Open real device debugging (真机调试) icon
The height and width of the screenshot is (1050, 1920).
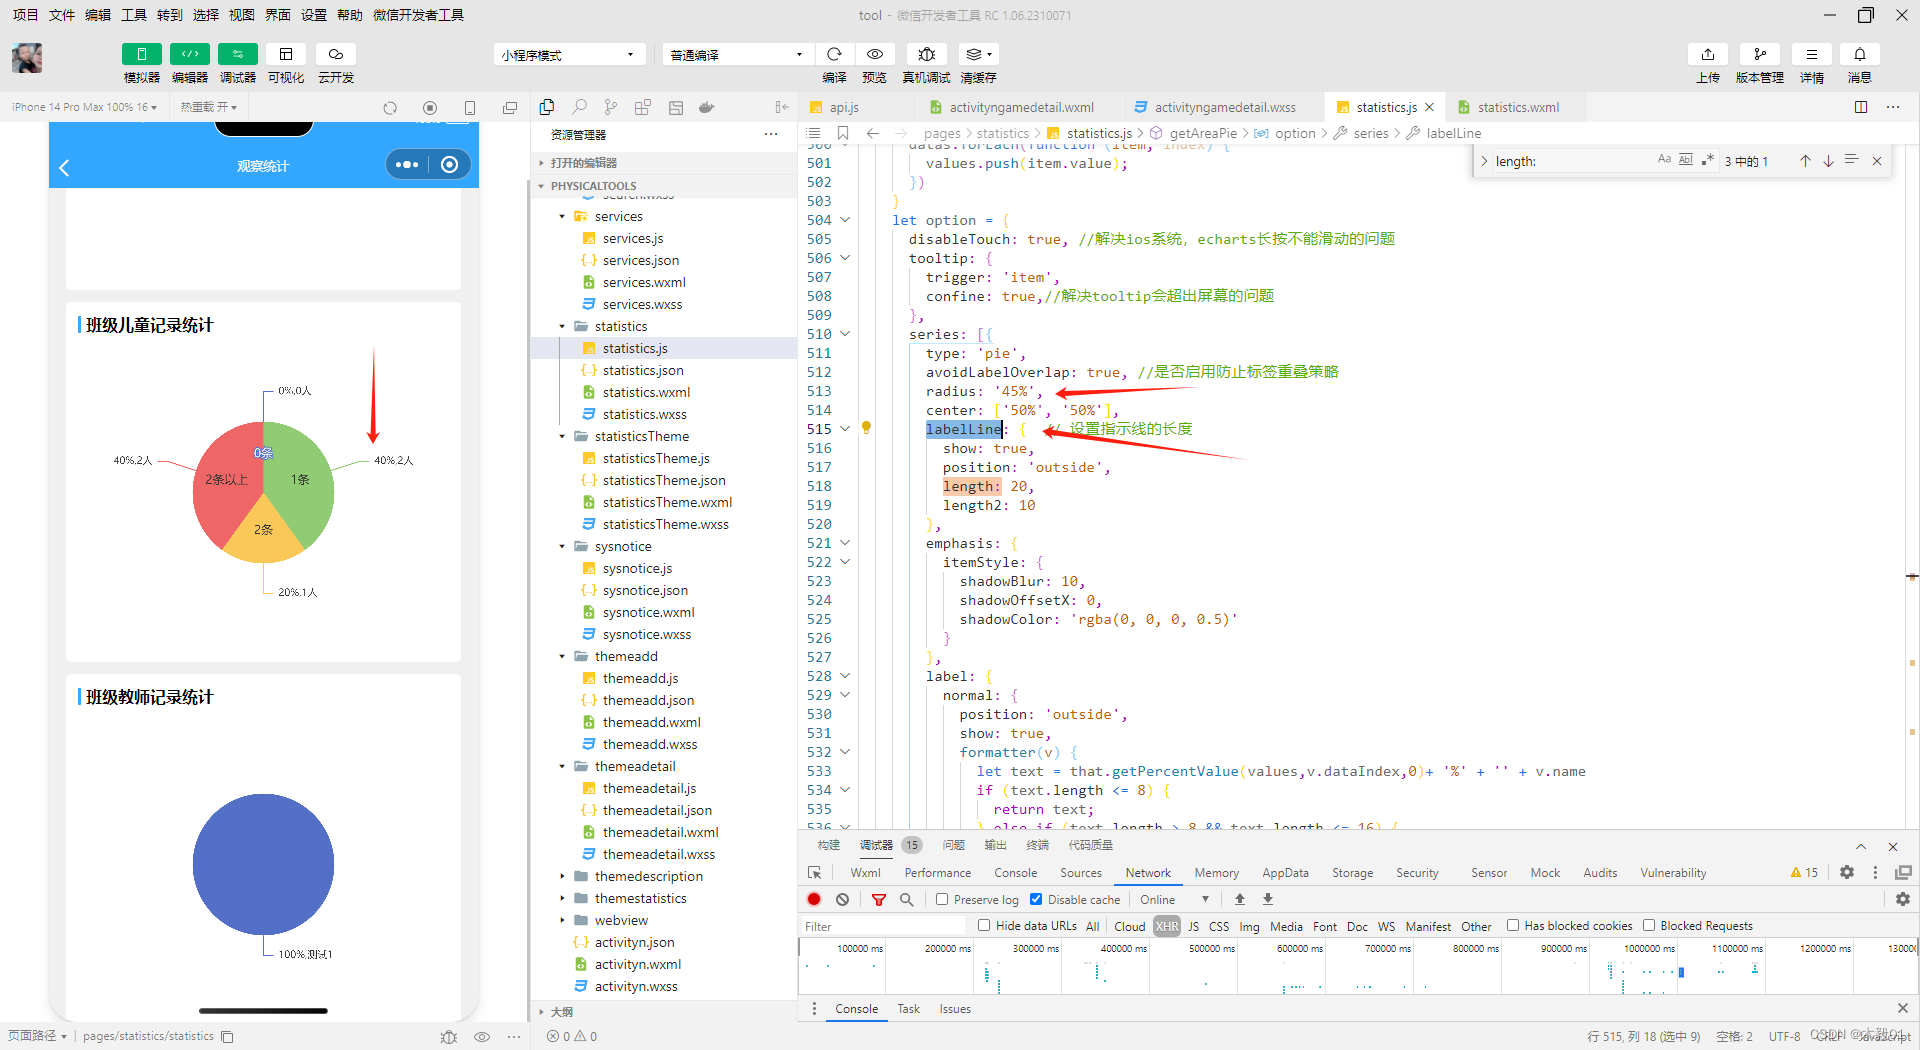[x=927, y=54]
